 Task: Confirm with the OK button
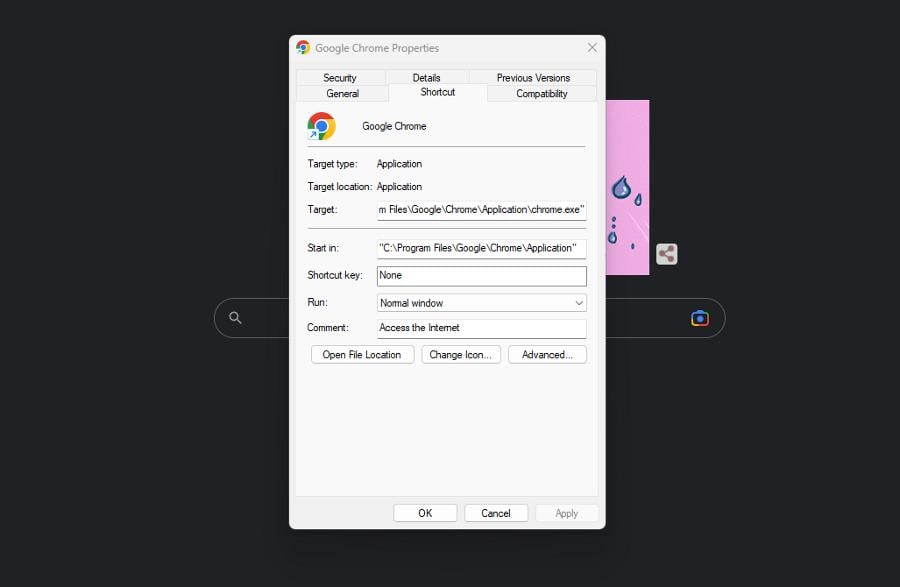[x=425, y=513]
